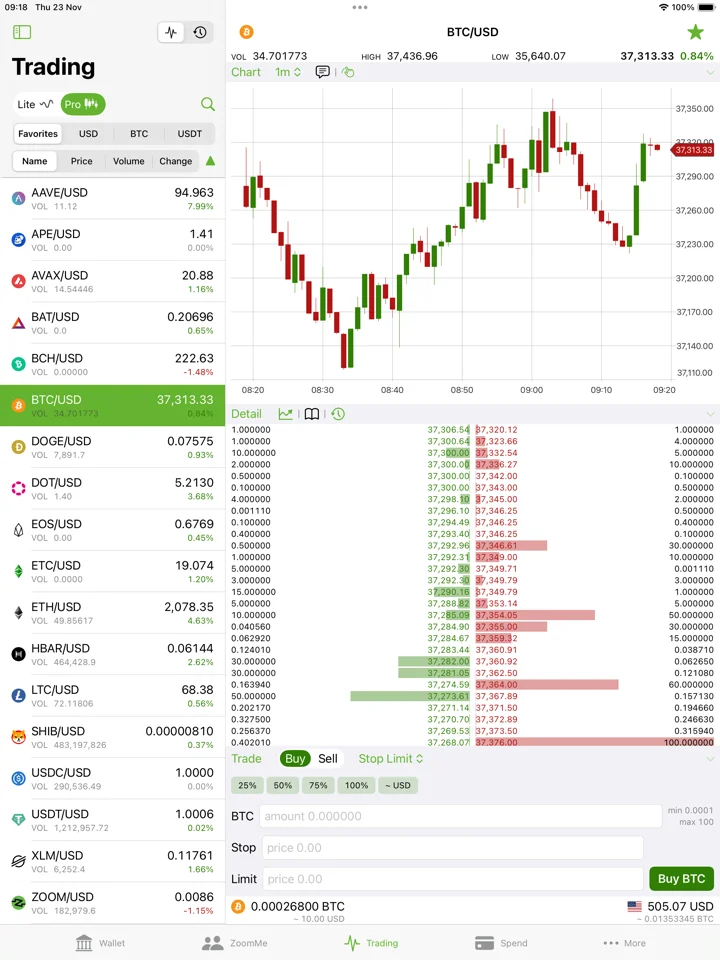
Task: Collapse the Chart section chevron
Action: [x=710, y=72]
